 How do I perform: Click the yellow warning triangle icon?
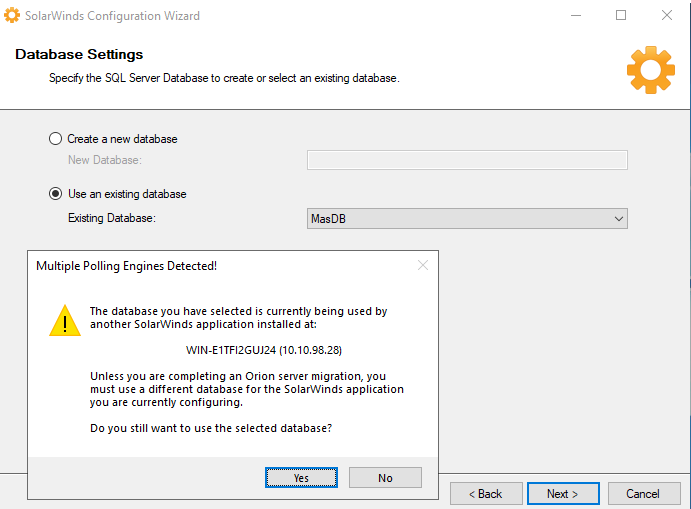(65, 321)
